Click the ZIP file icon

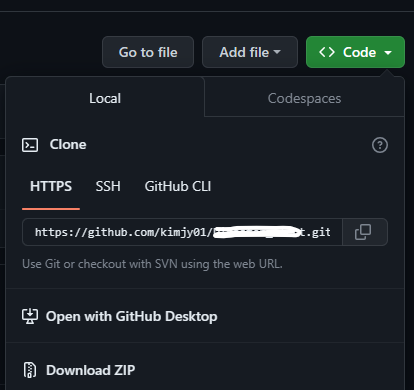coord(30,370)
